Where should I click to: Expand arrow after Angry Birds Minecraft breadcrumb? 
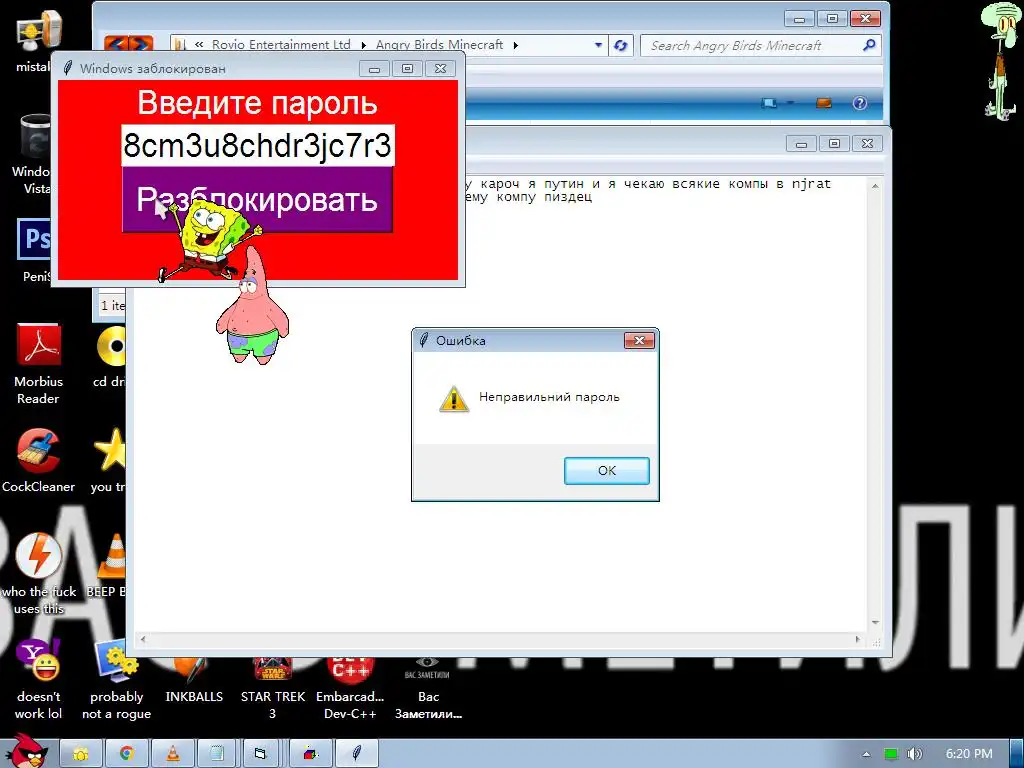[516, 45]
